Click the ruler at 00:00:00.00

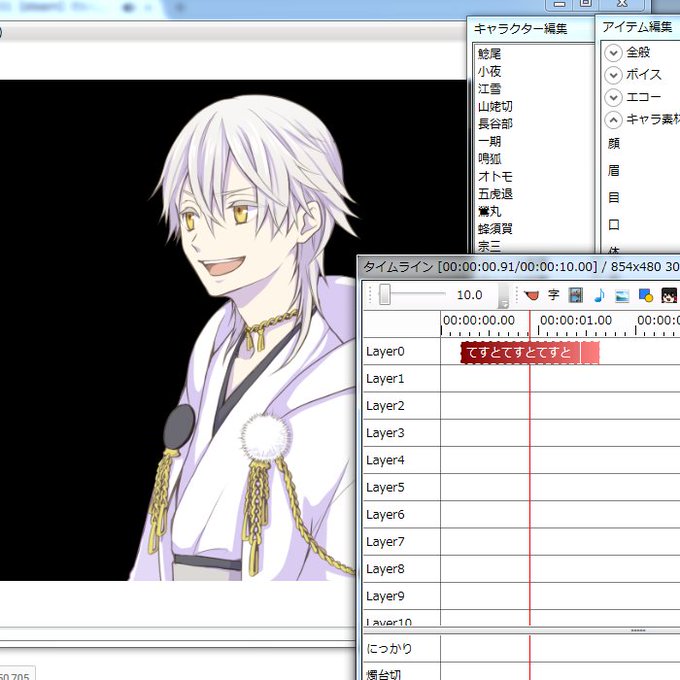click(x=479, y=320)
